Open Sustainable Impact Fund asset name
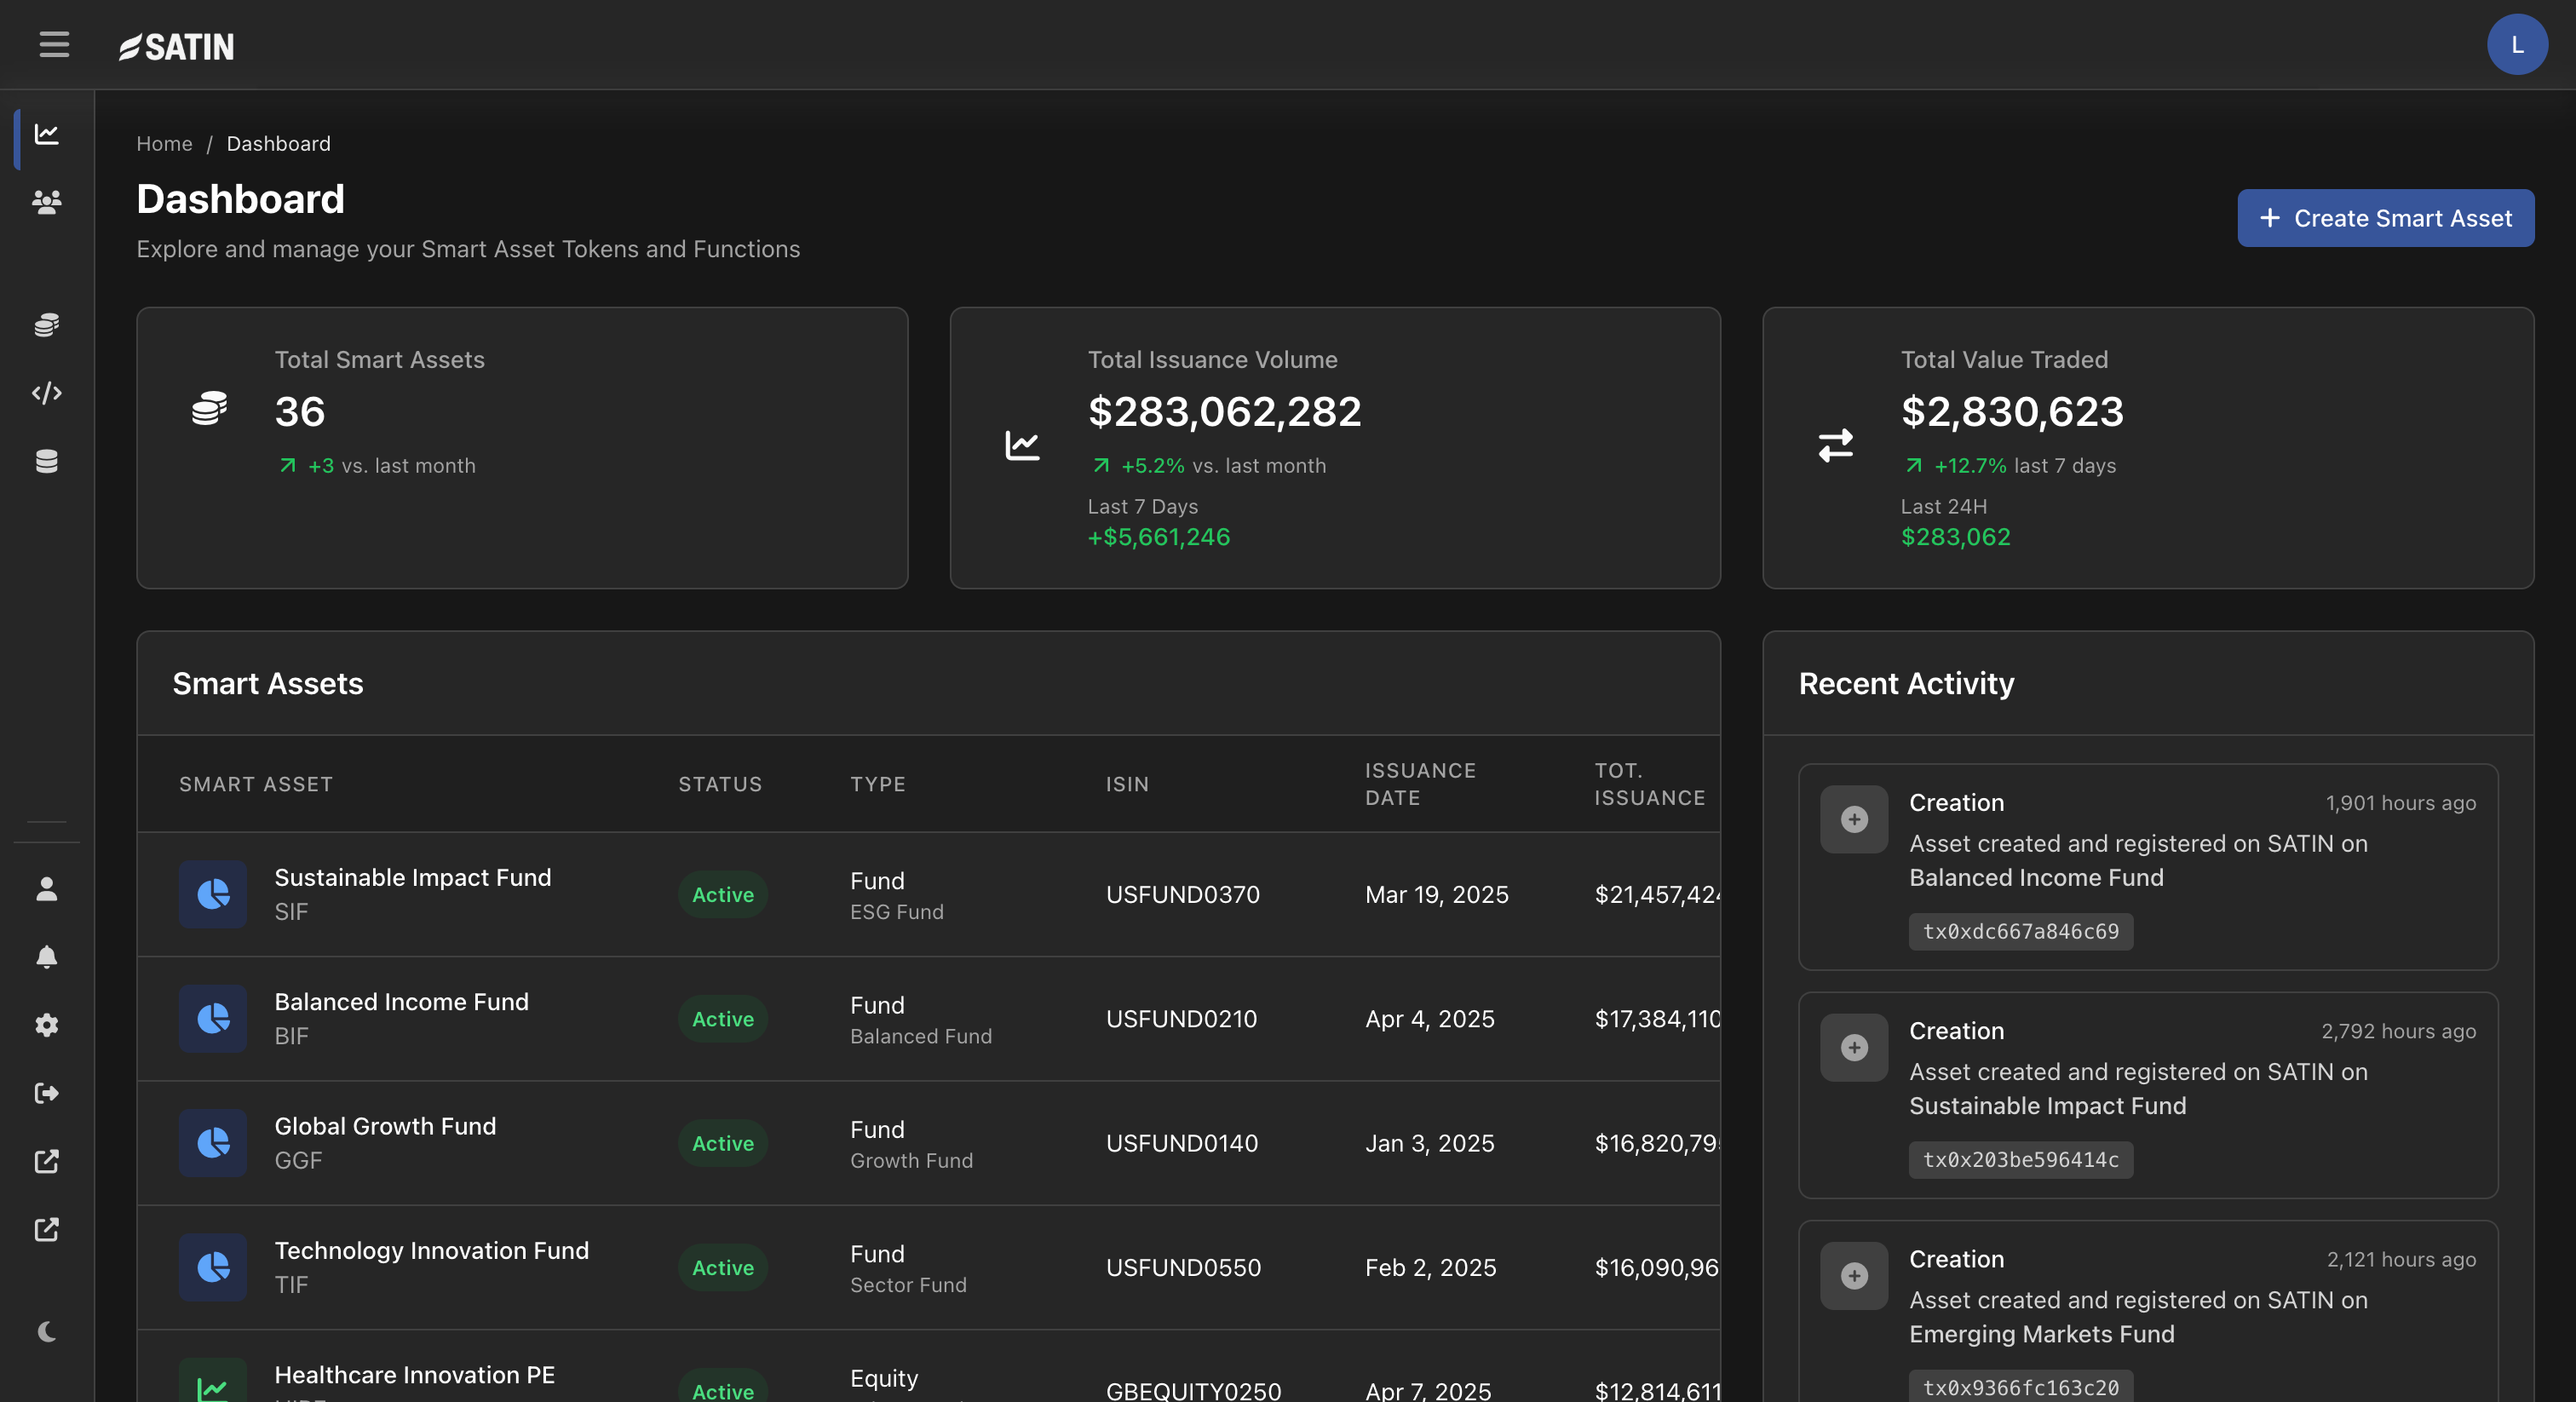 tap(412, 877)
